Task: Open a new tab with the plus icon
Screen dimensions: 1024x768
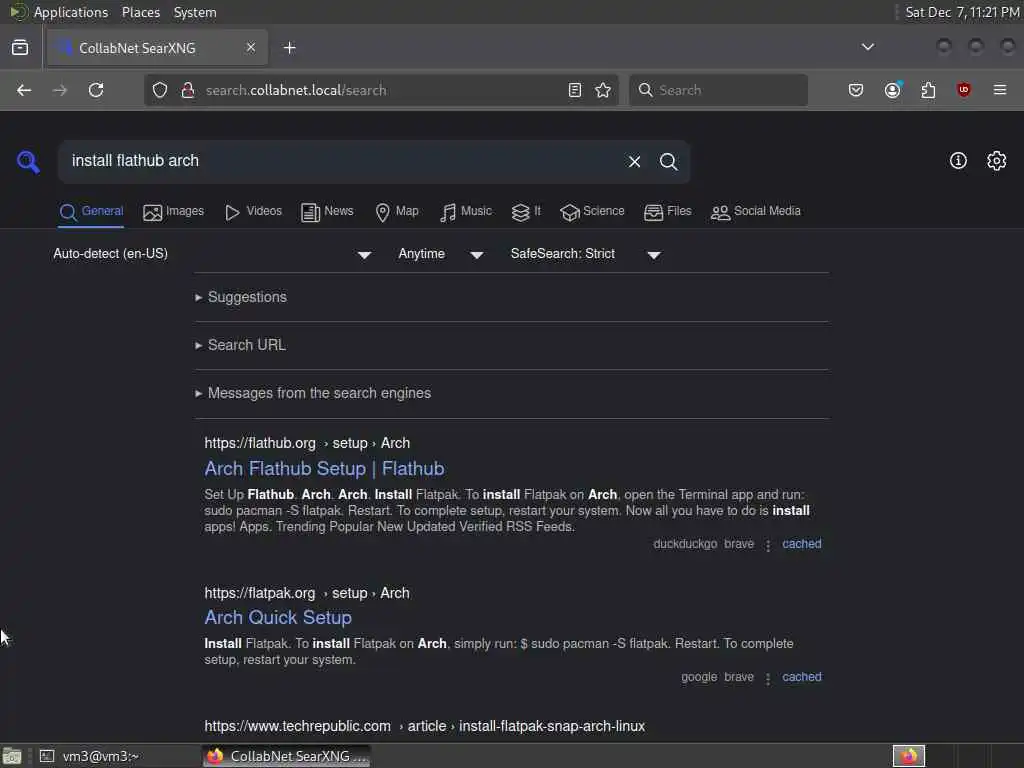Action: point(290,48)
